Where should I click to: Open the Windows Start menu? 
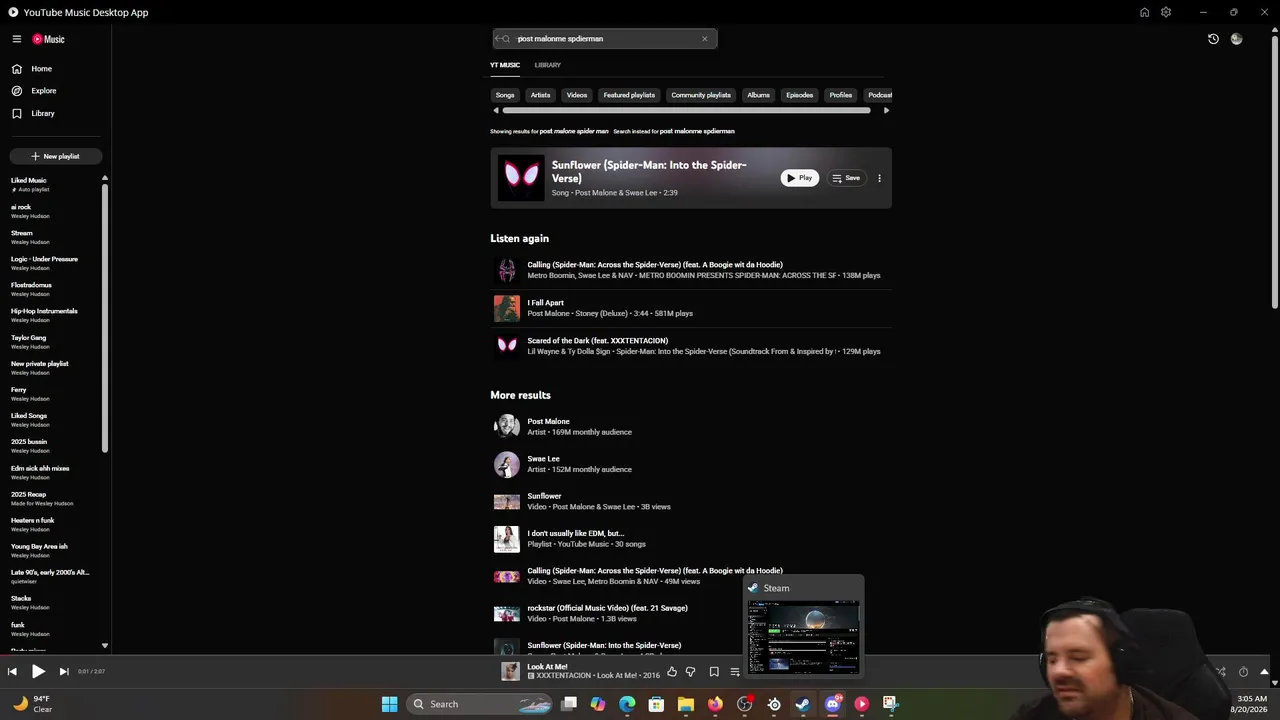(x=389, y=704)
